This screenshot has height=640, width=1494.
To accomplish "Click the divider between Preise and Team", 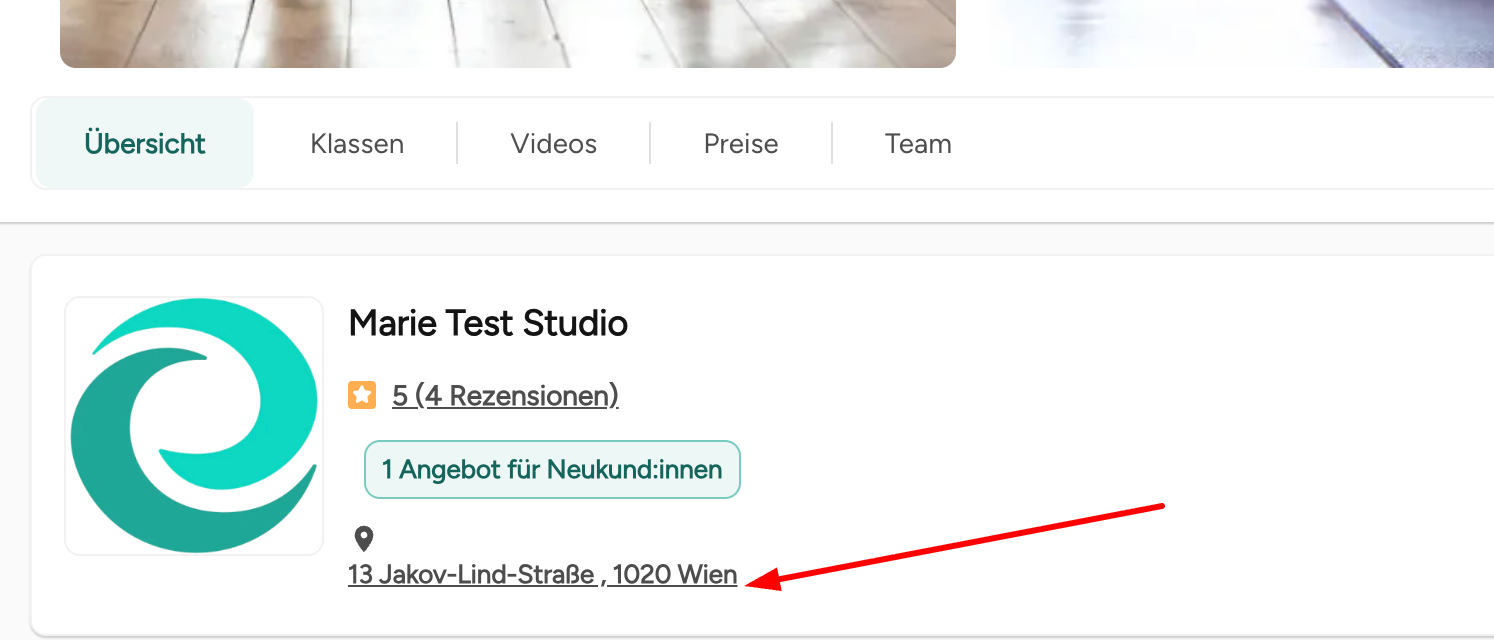I will coord(832,144).
